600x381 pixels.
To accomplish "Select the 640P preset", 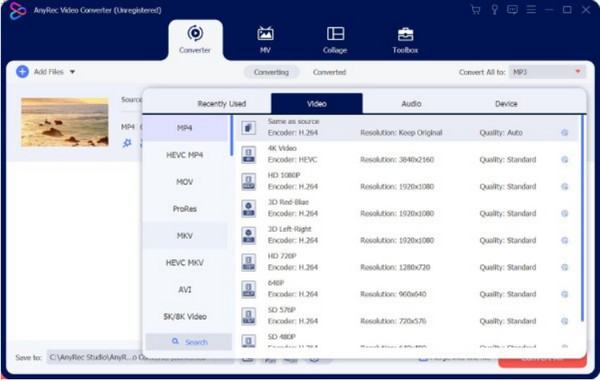I will click(406, 289).
